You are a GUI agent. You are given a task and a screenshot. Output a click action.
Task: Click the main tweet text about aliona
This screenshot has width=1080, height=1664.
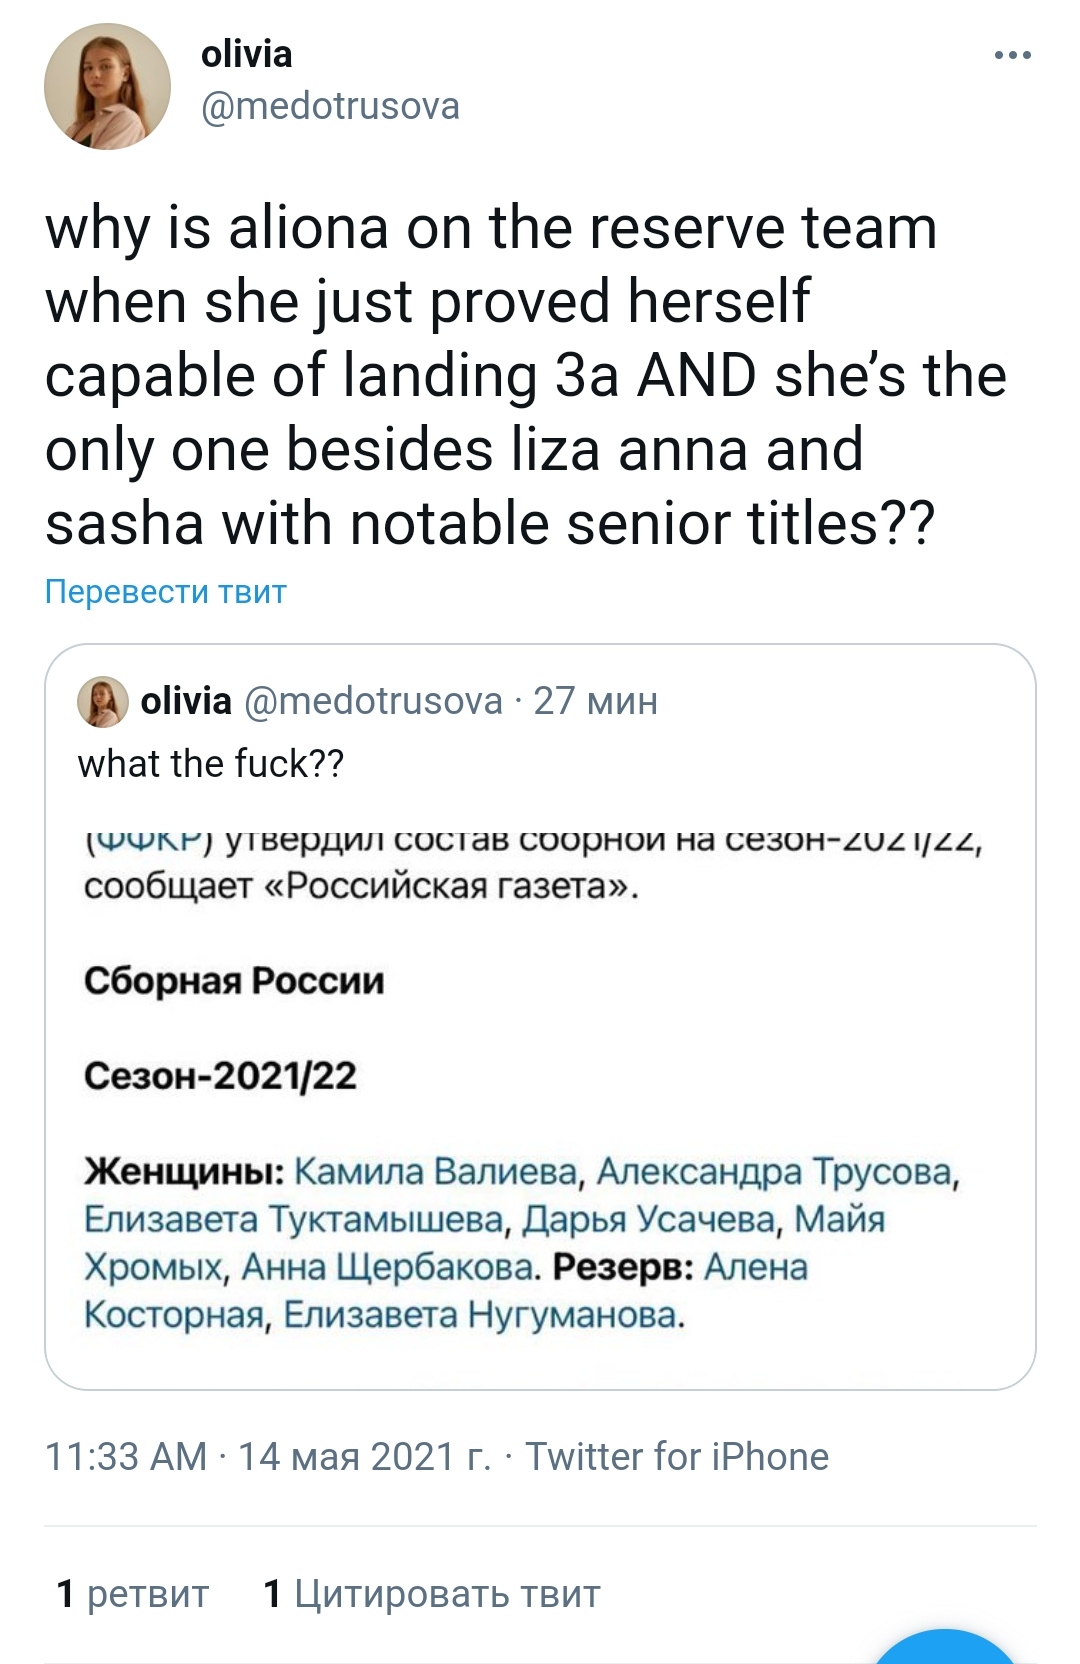(490, 376)
